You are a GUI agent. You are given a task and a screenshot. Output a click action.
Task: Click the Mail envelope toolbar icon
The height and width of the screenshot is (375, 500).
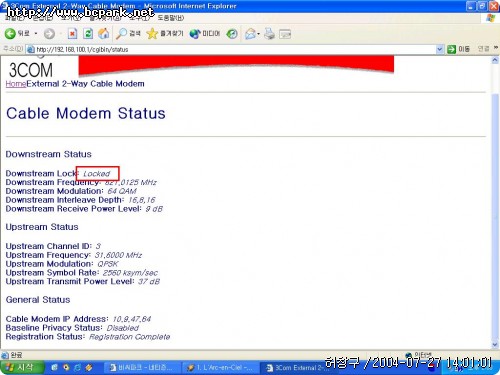pos(250,33)
